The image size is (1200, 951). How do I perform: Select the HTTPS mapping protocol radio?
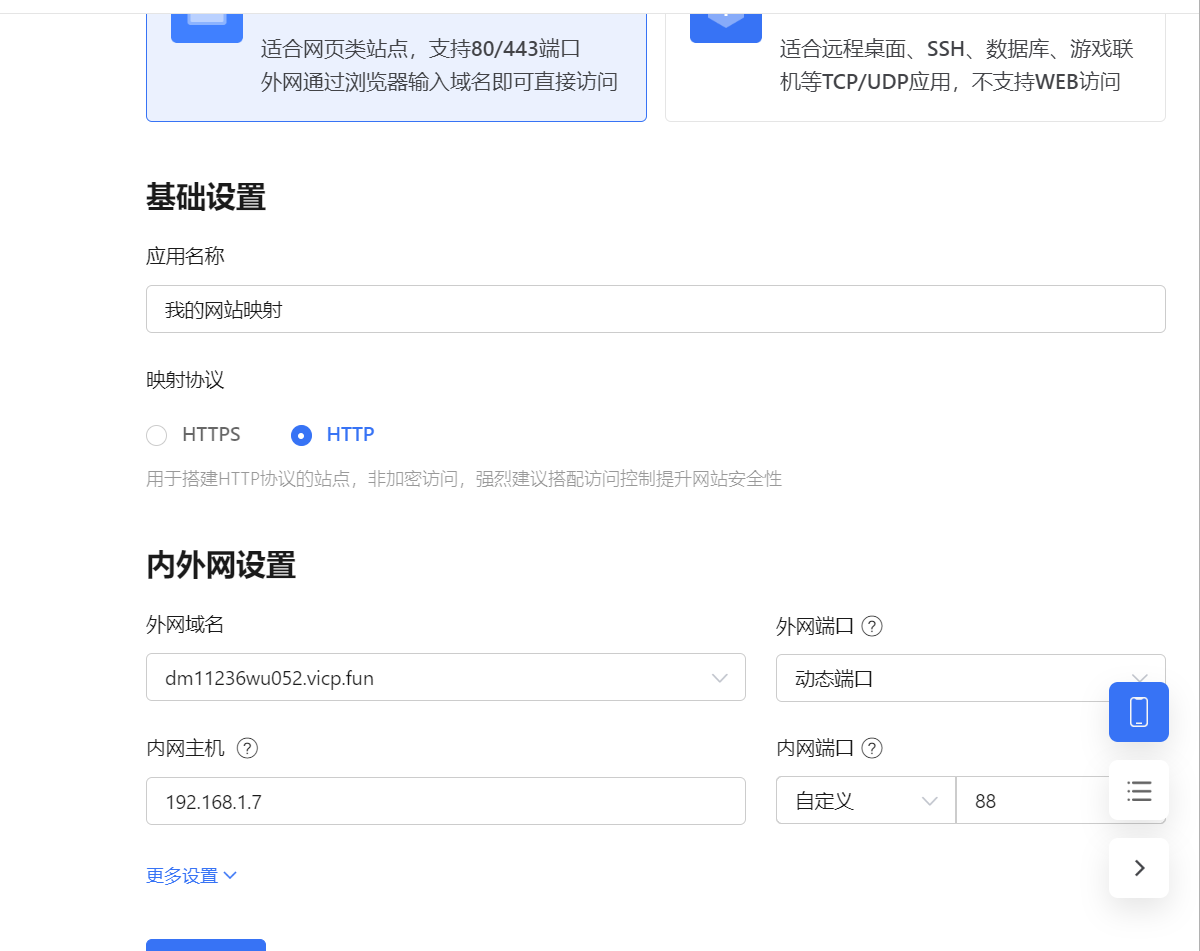click(157, 435)
